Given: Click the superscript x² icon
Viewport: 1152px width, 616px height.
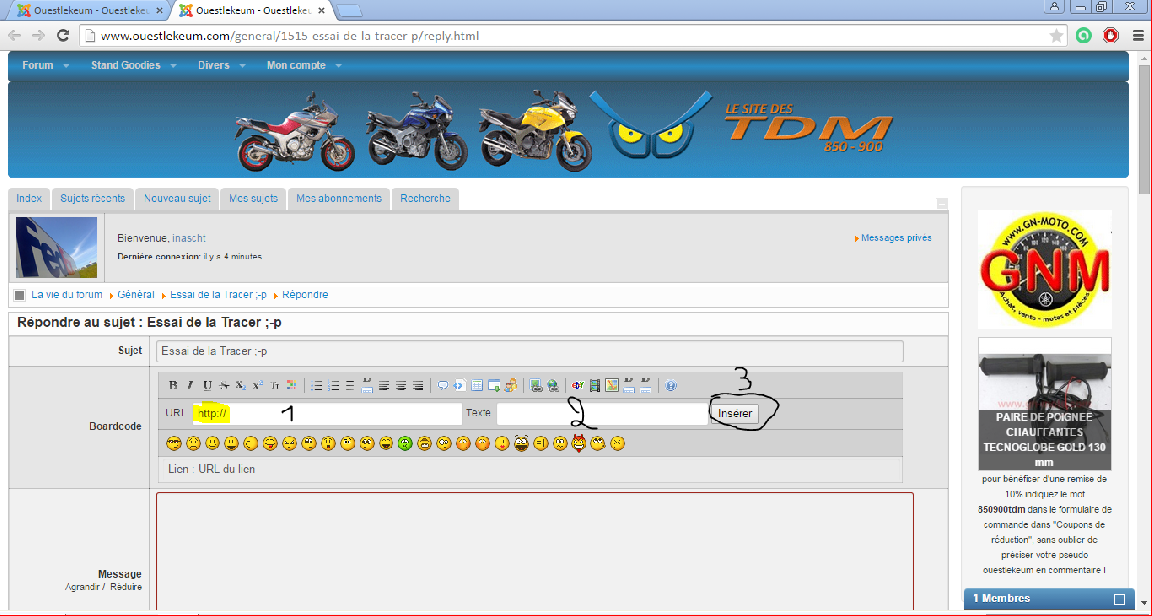Looking at the screenshot, I should click(x=257, y=385).
